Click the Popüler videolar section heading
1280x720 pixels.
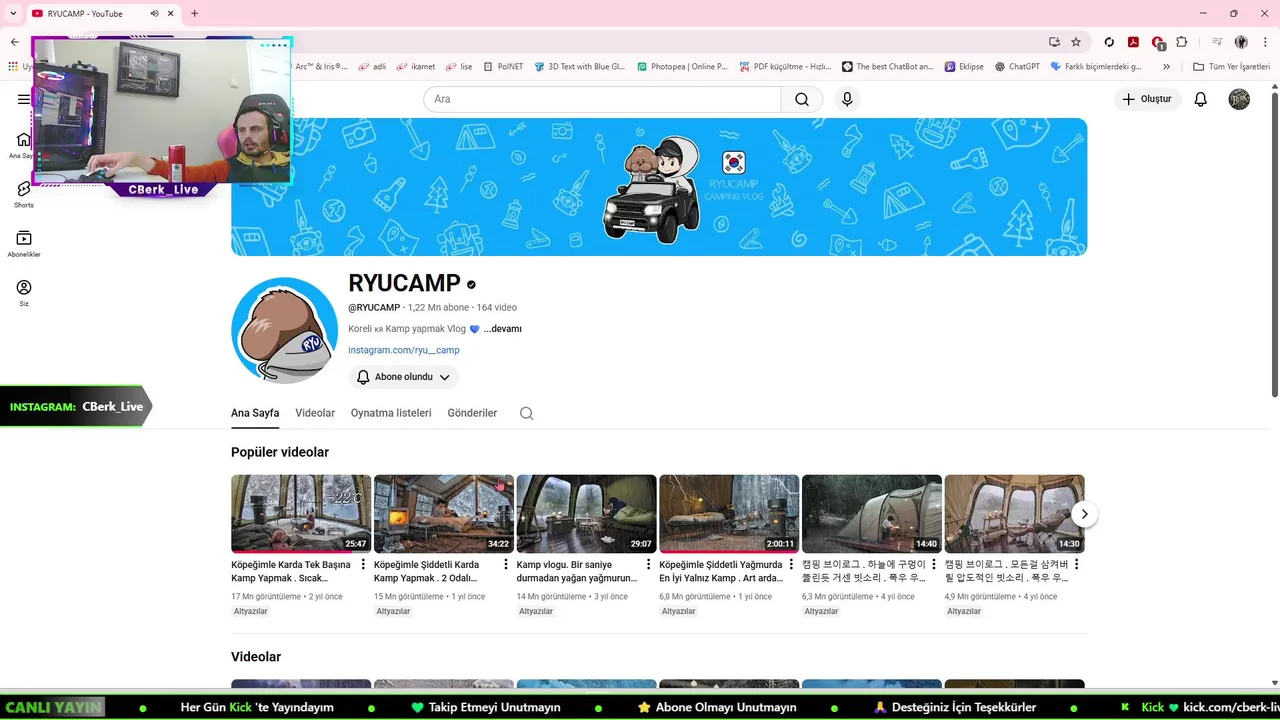point(280,452)
